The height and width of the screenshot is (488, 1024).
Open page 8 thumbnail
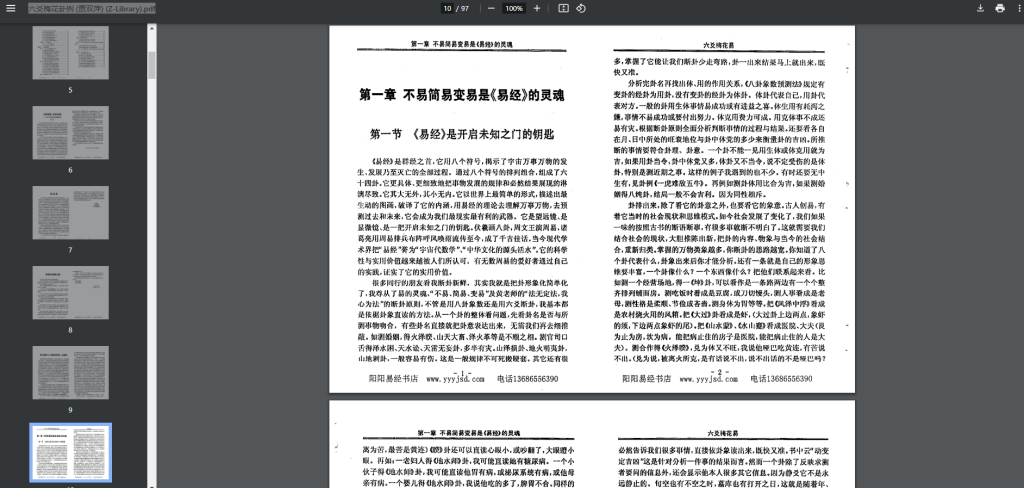click(x=71, y=293)
